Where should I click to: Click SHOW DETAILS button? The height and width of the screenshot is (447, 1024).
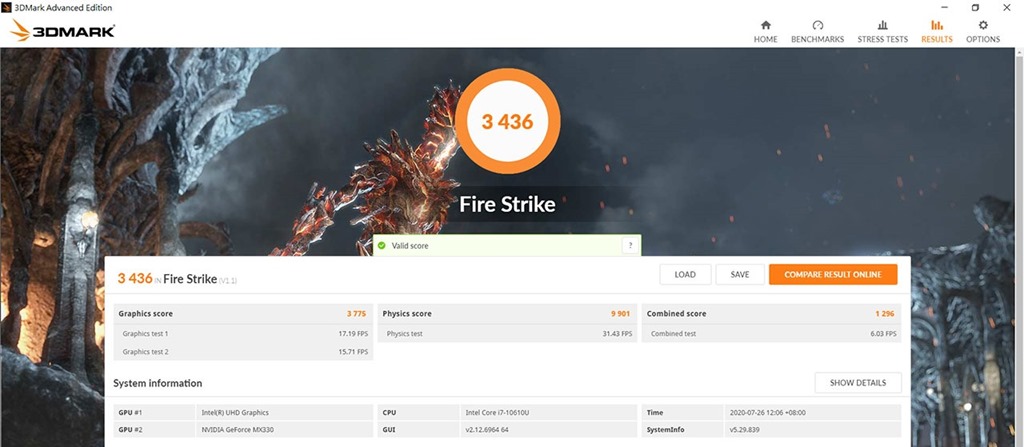point(858,383)
